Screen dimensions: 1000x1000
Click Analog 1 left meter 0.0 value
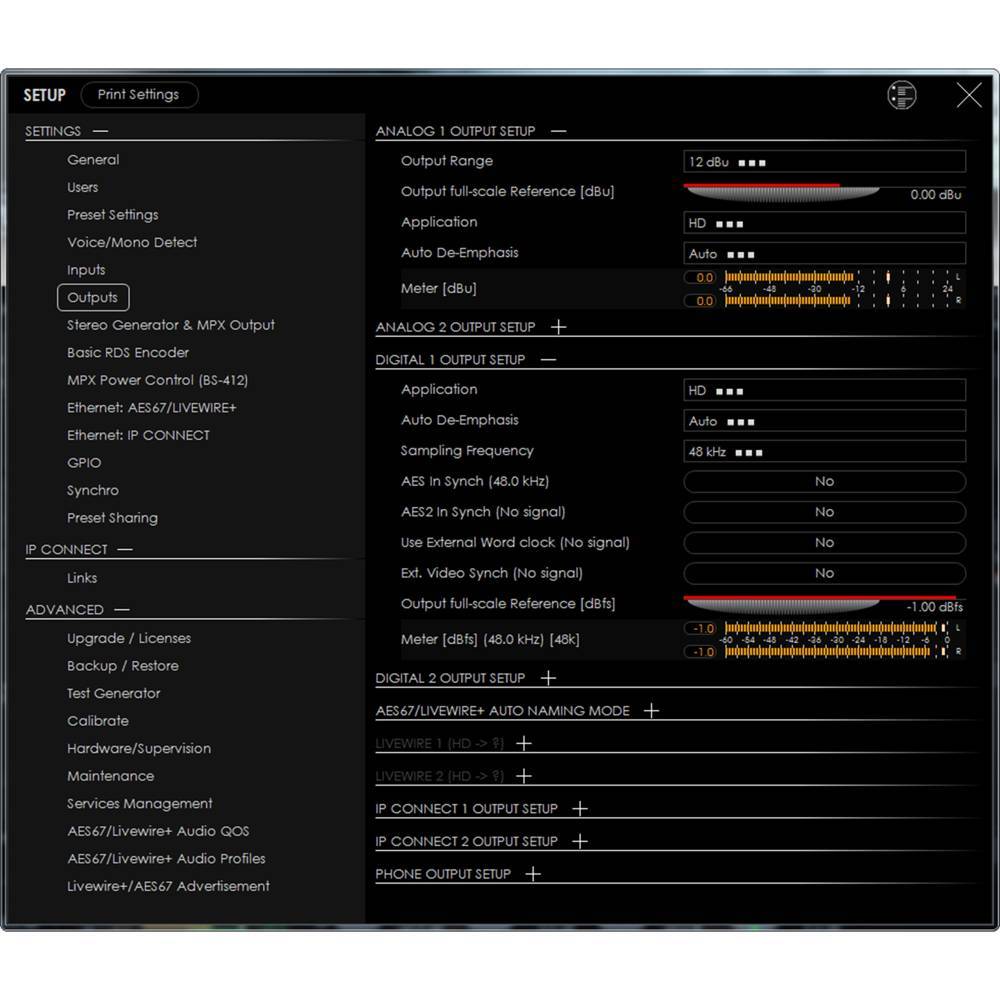700,277
